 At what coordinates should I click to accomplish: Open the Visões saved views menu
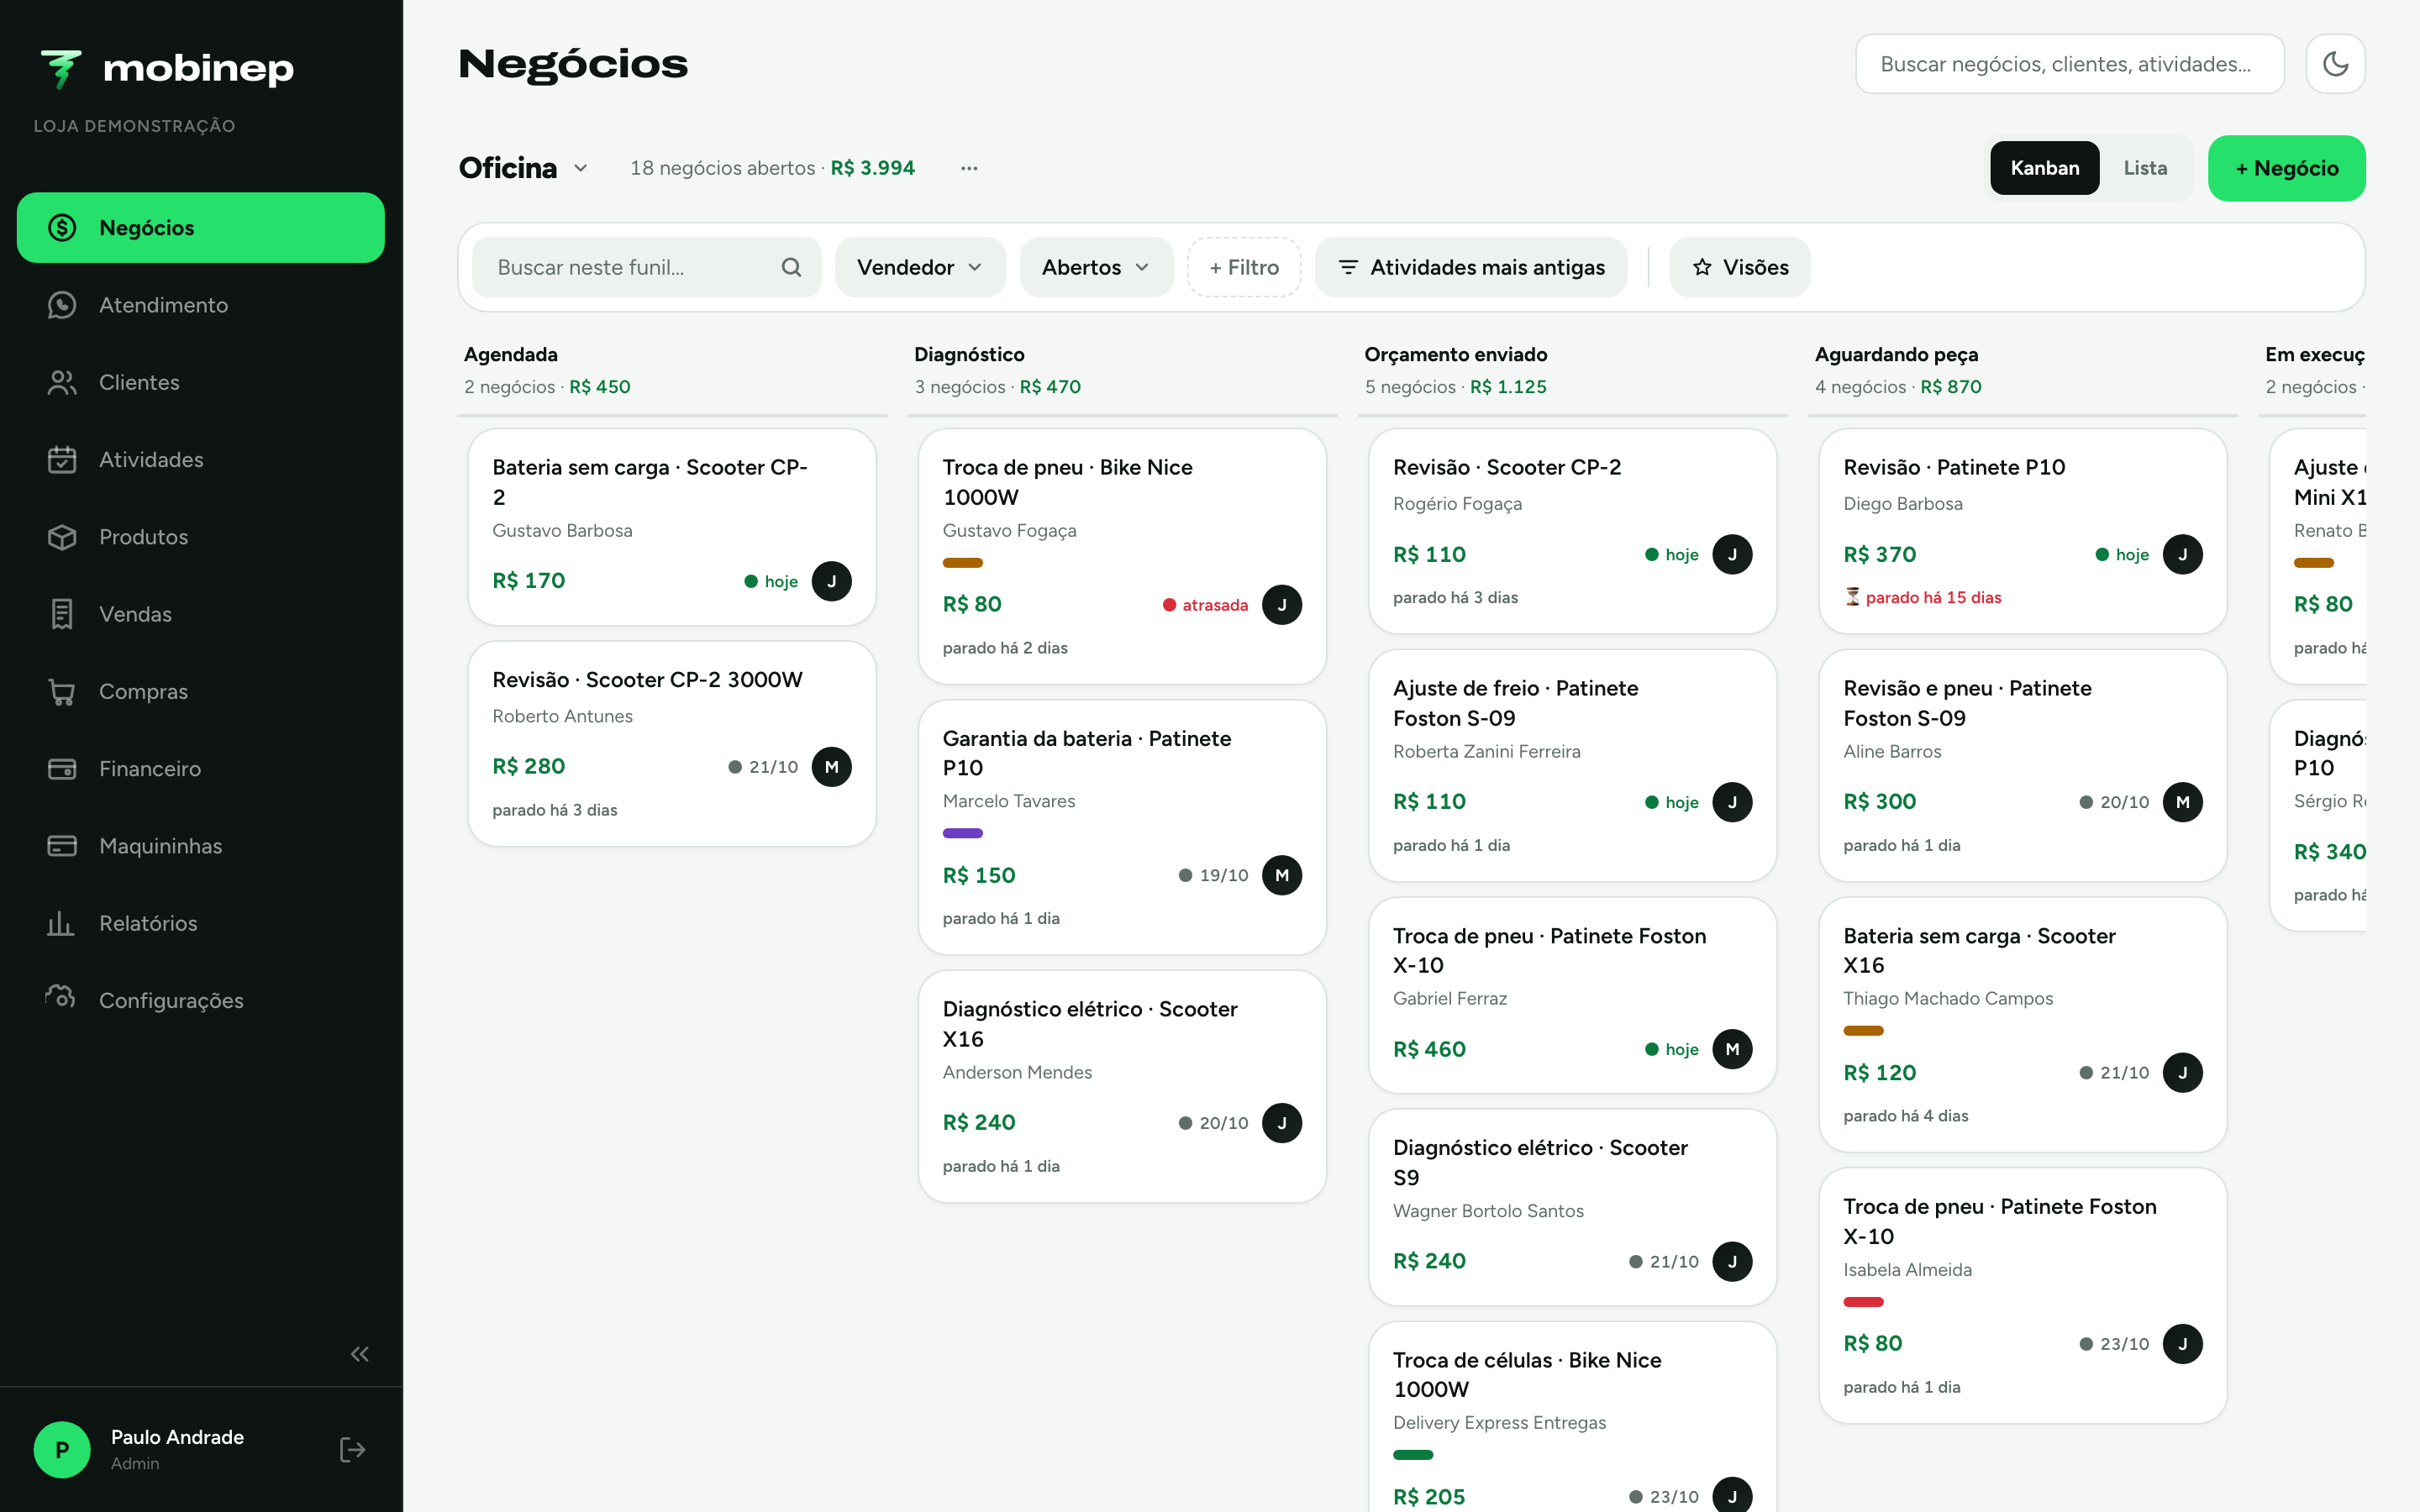point(1740,267)
